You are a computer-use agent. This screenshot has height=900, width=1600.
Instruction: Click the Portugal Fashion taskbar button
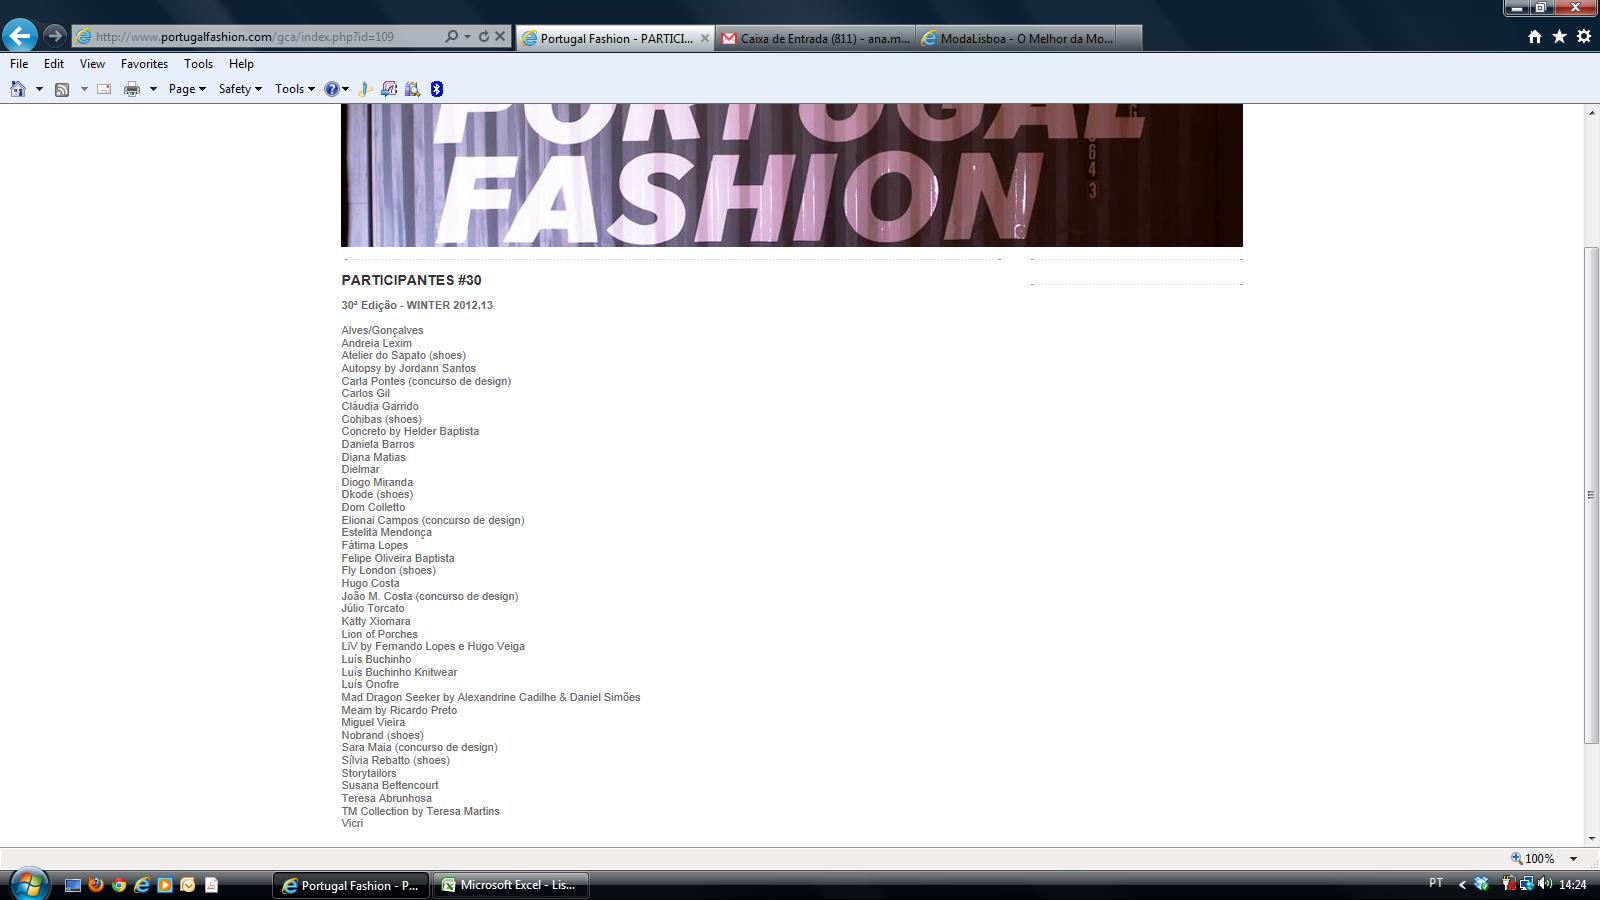[352, 885]
